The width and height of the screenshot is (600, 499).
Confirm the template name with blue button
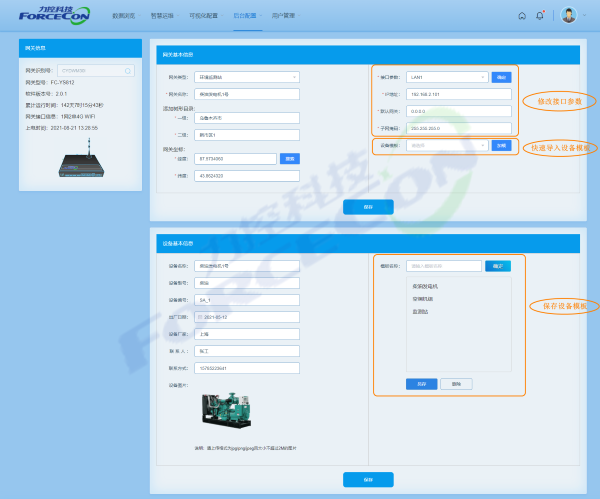(498, 266)
